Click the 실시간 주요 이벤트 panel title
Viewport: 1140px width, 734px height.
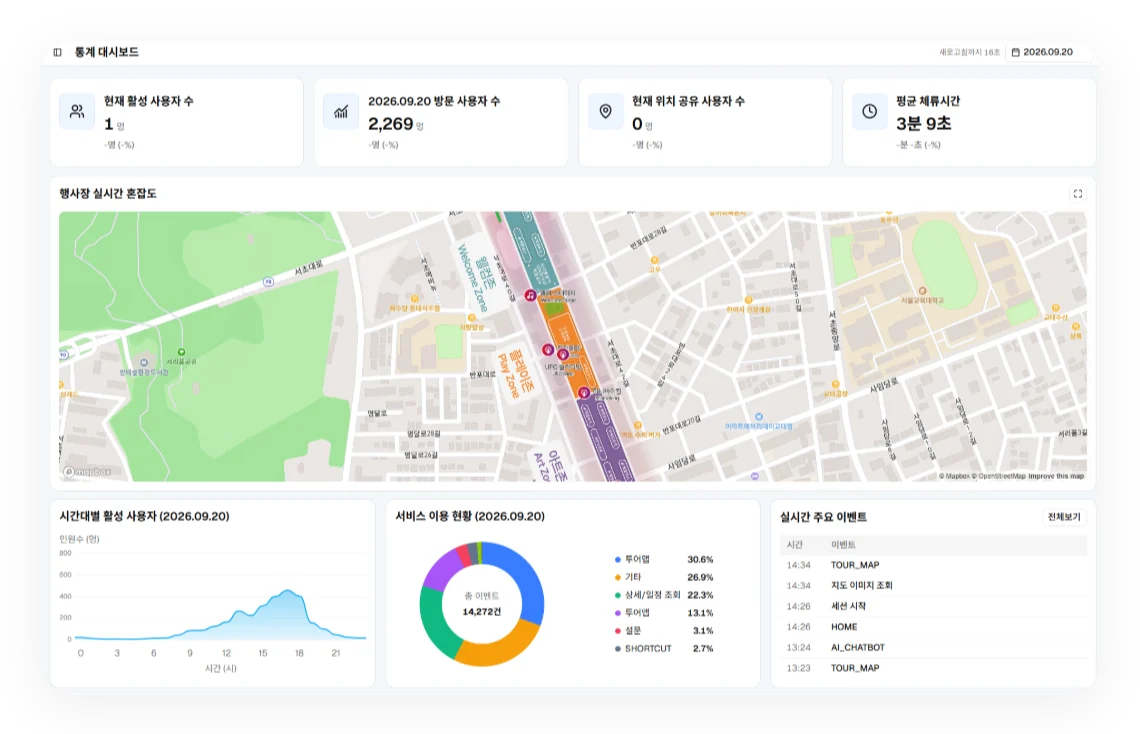(823, 517)
